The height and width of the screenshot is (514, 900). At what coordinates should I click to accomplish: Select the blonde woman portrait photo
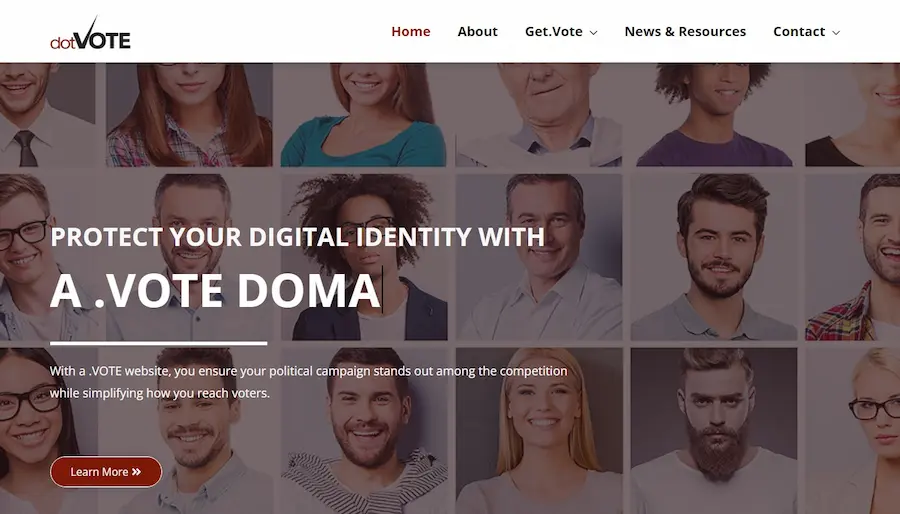[539, 430]
